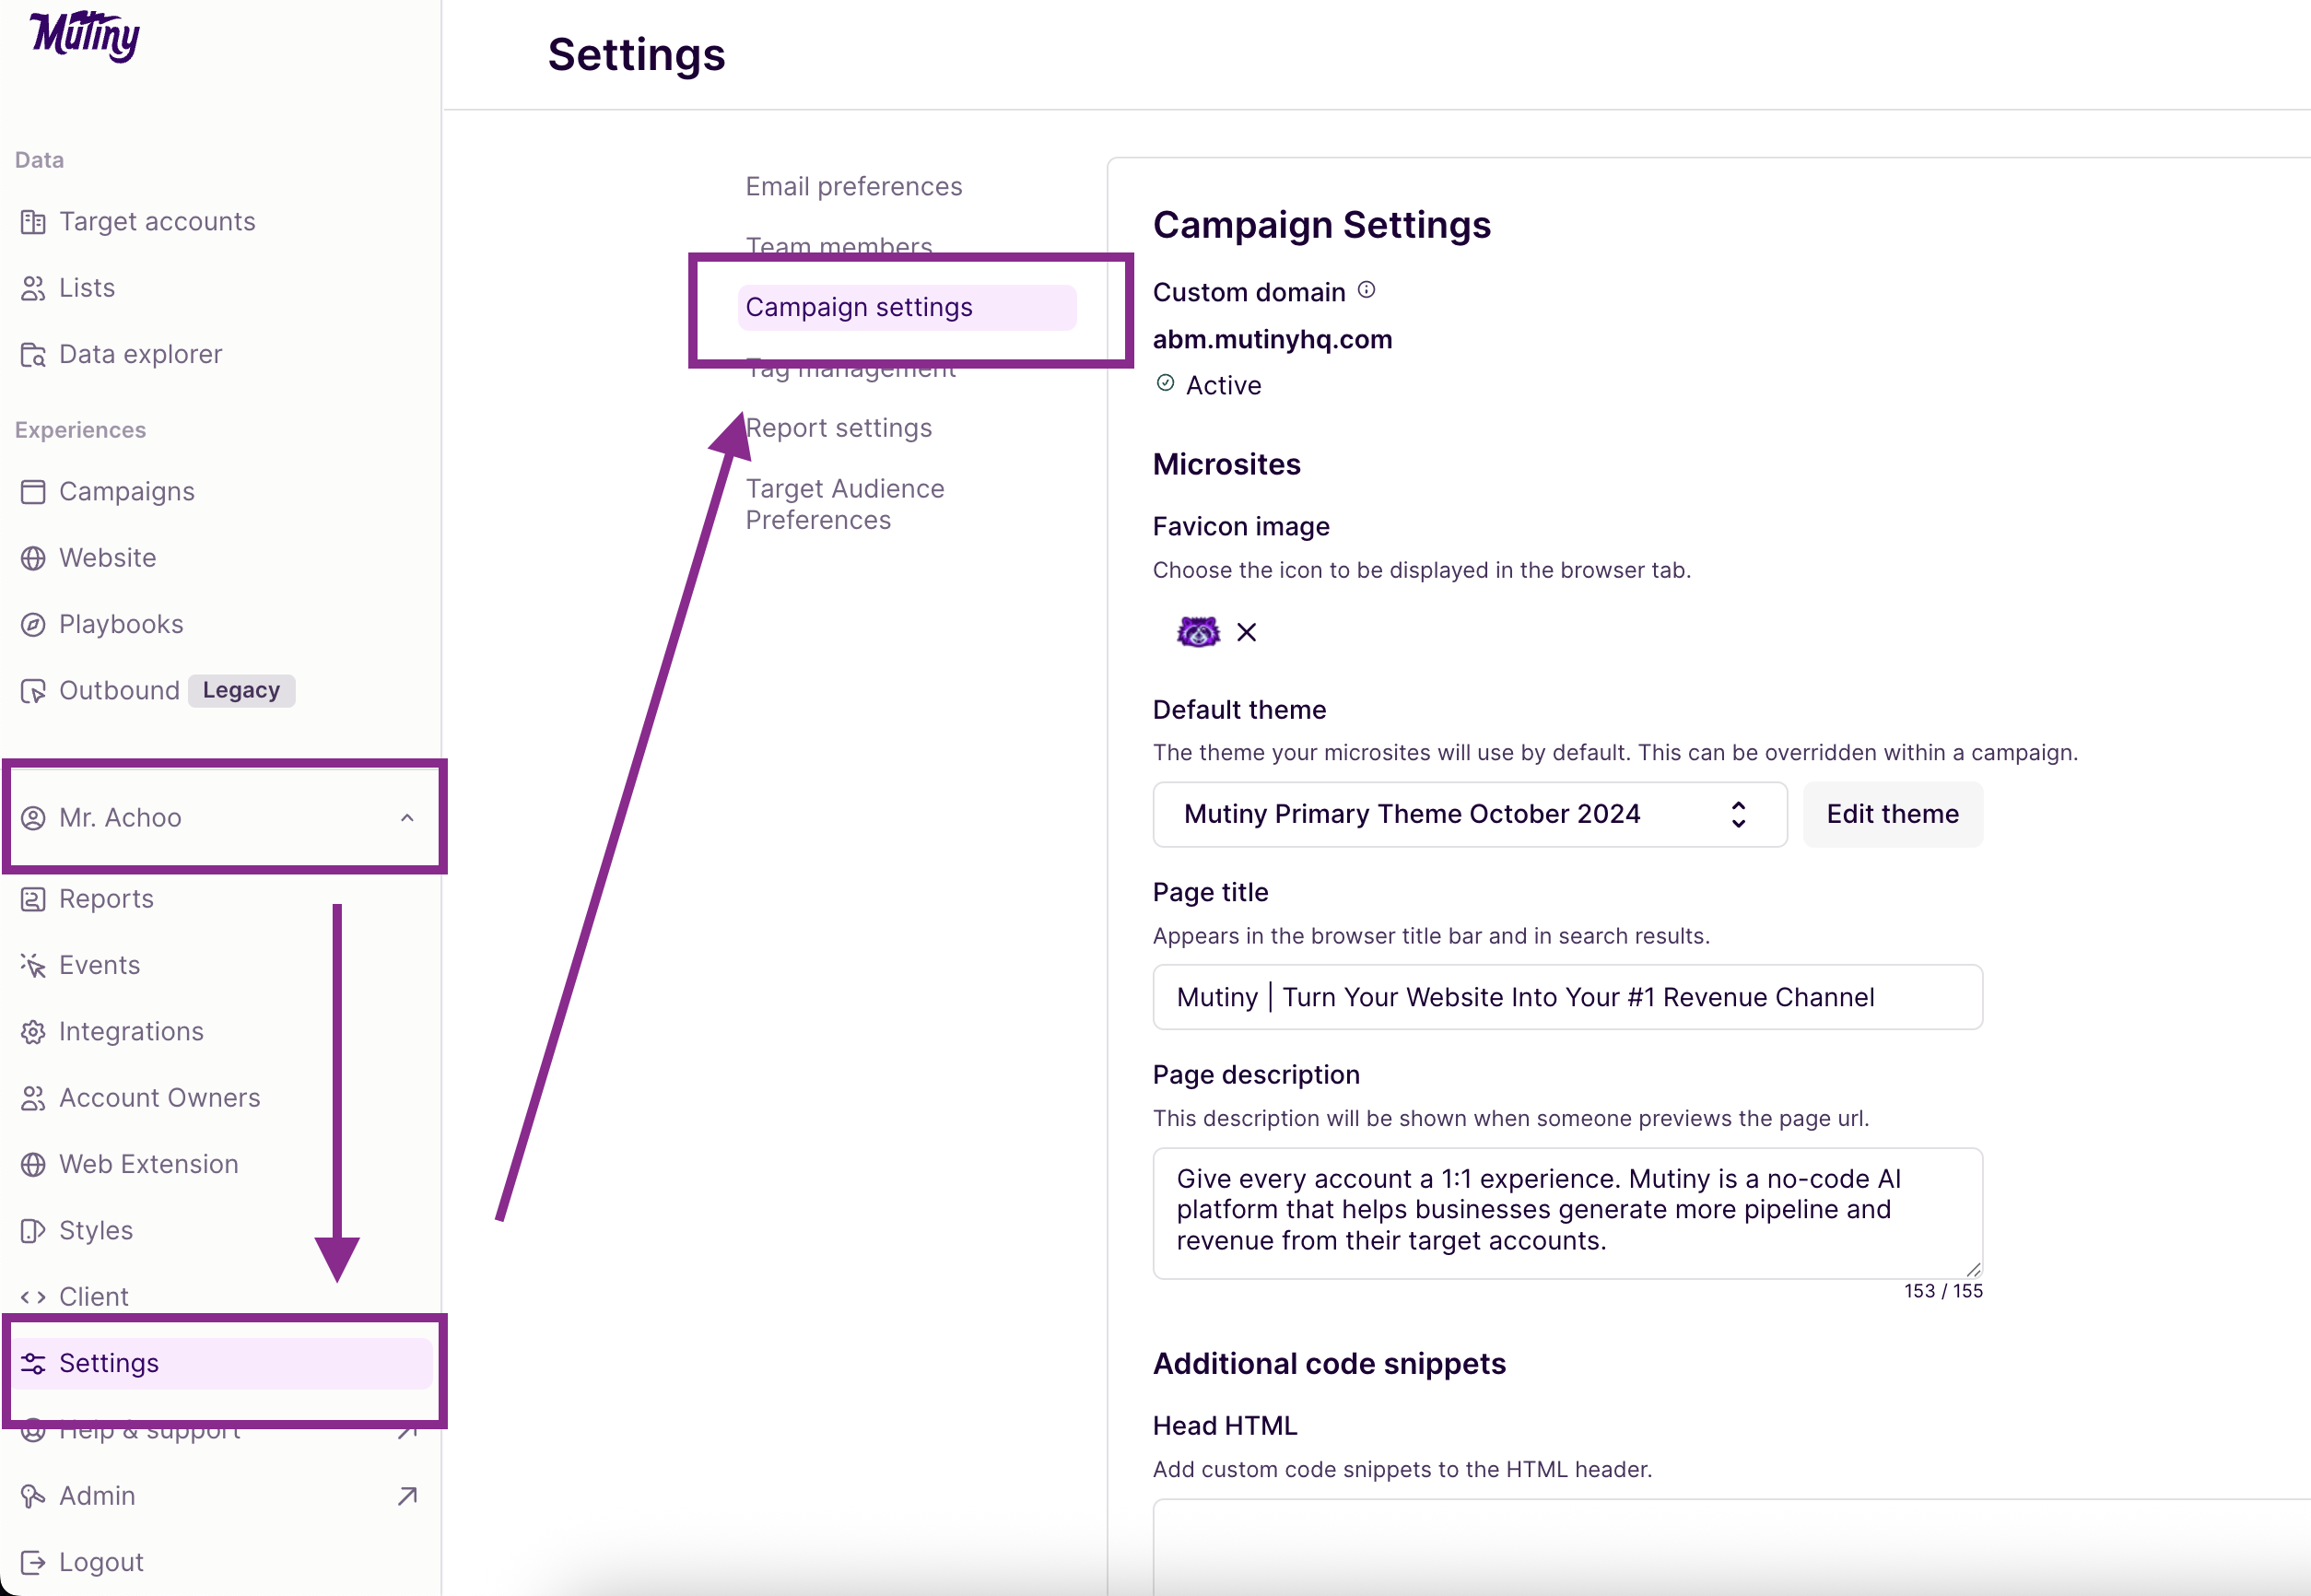Click the Reports icon in sidebar
This screenshot has width=2311, height=1596.
pos(33,899)
